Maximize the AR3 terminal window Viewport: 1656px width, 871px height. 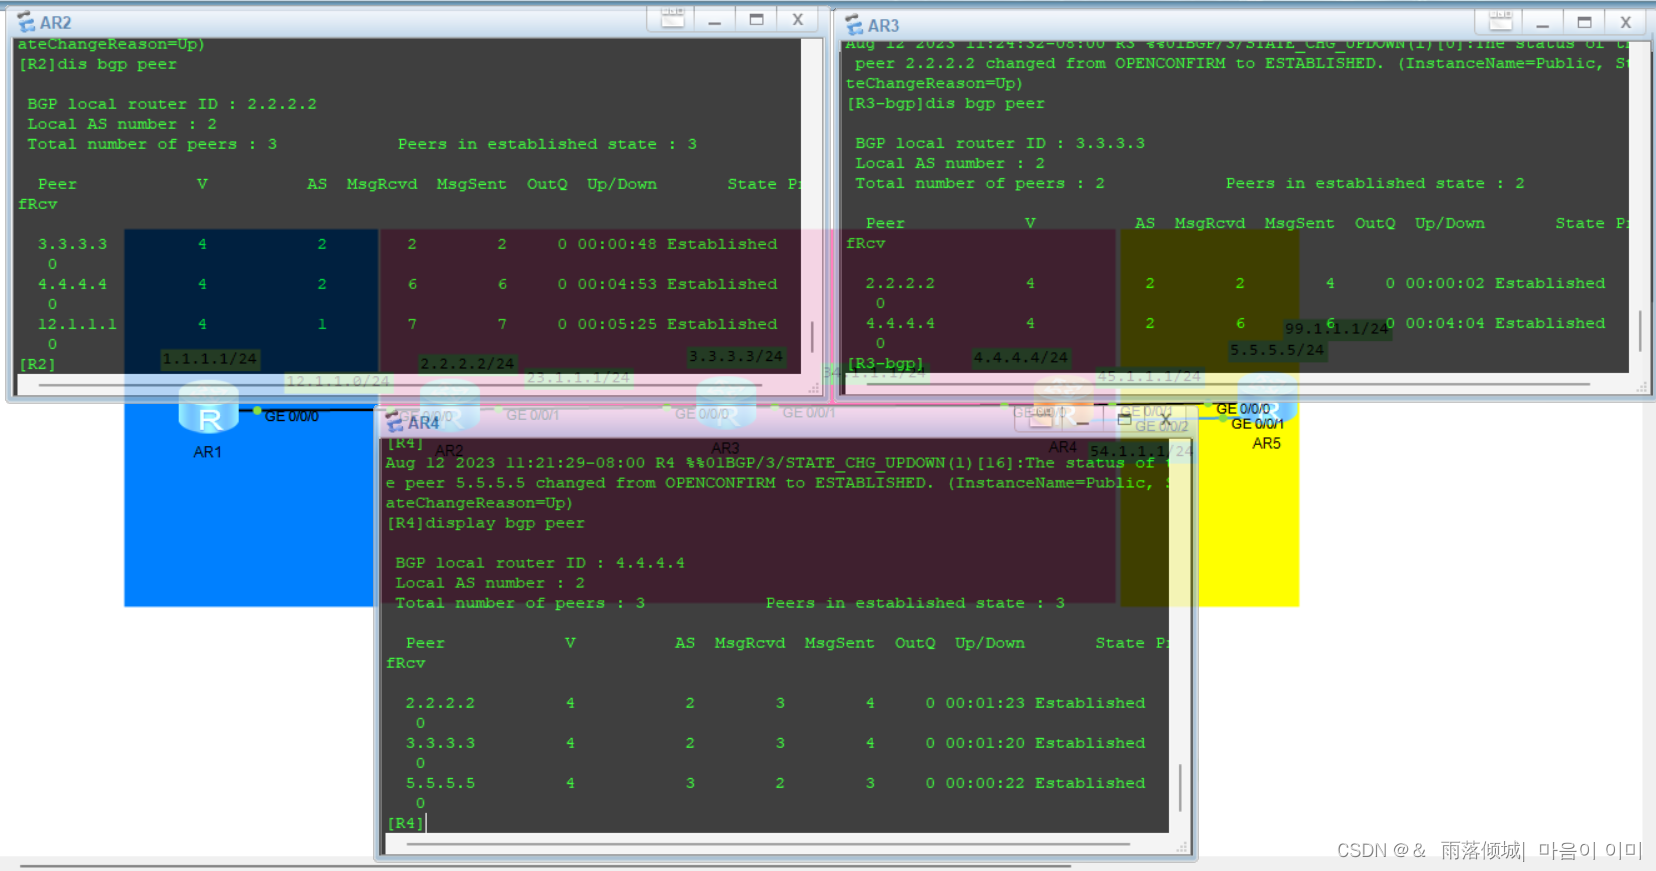tap(1584, 22)
